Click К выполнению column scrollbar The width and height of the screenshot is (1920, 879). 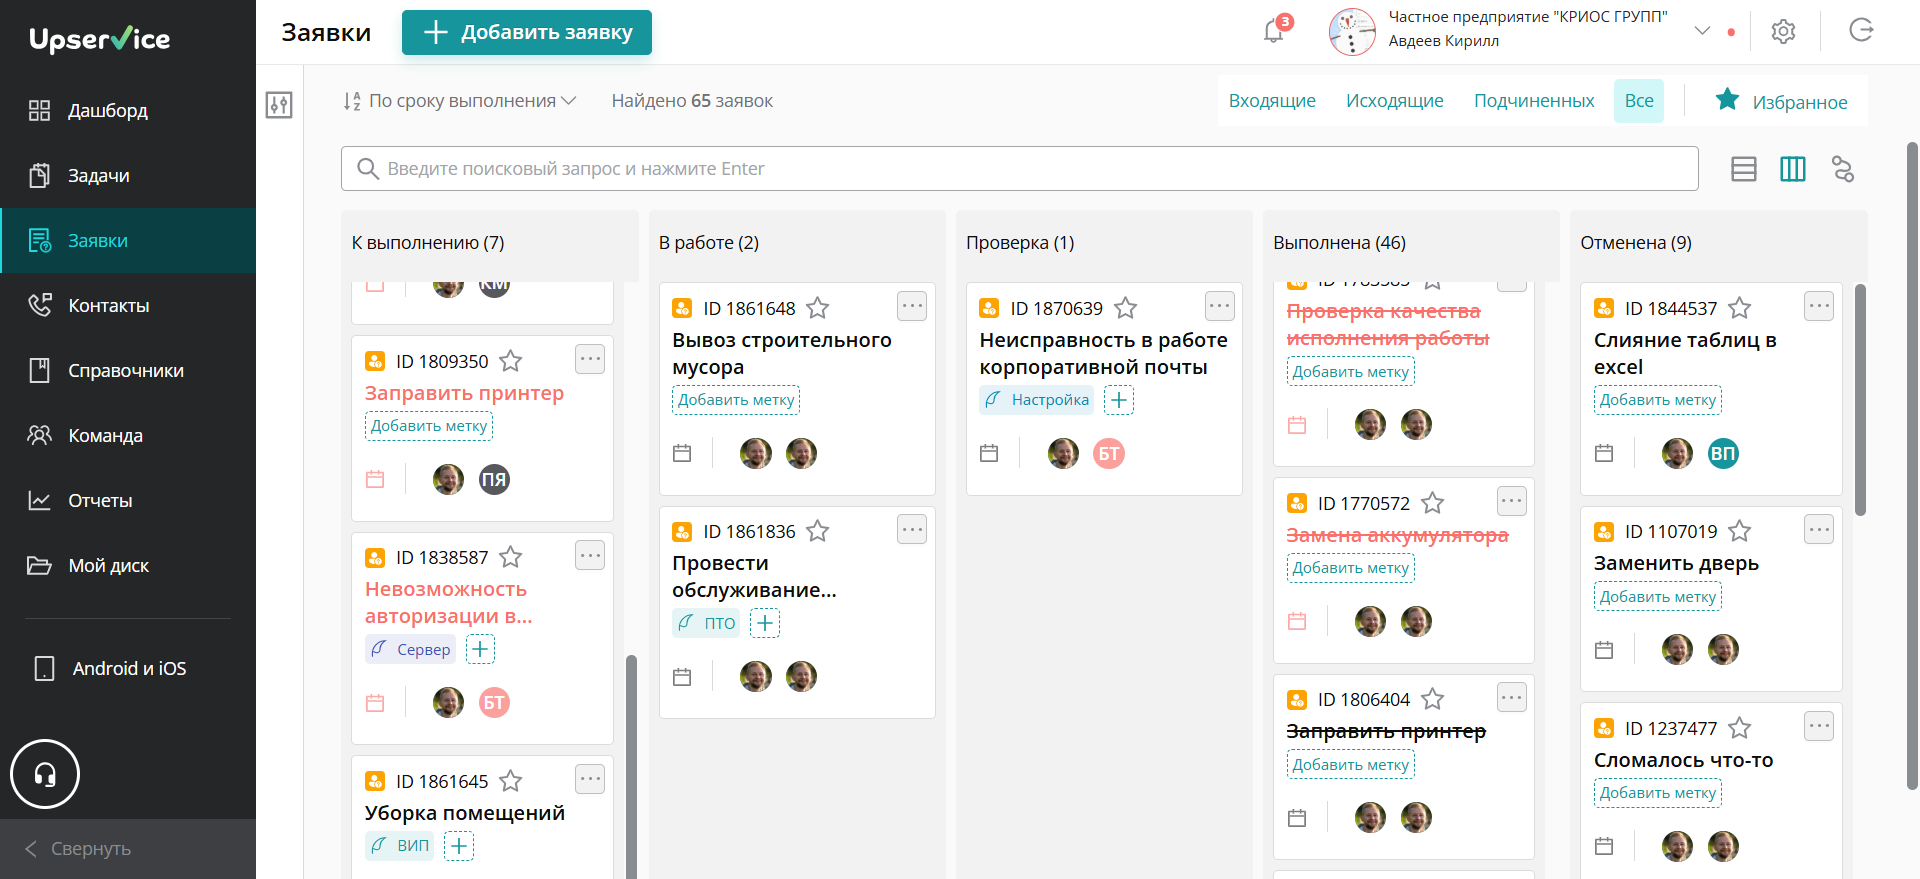coord(631,765)
